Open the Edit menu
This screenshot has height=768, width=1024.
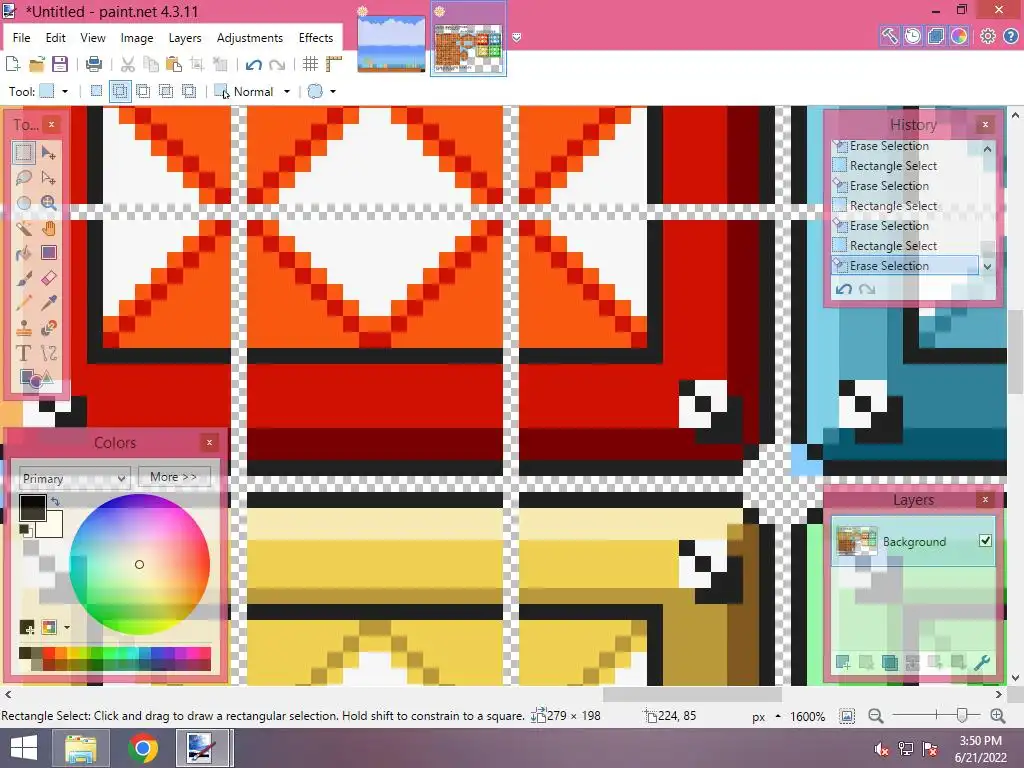pyautogui.click(x=56, y=38)
